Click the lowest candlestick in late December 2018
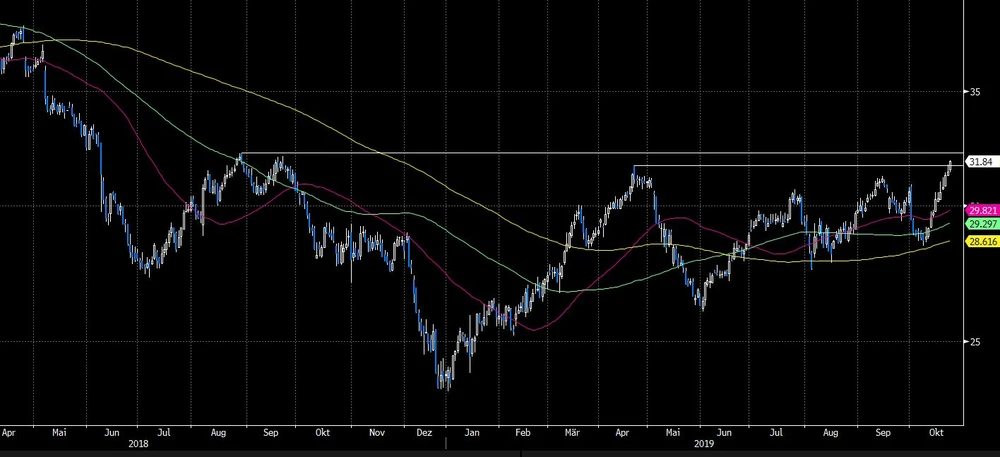This screenshot has width=1000, height=457. pyautogui.click(x=444, y=381)
